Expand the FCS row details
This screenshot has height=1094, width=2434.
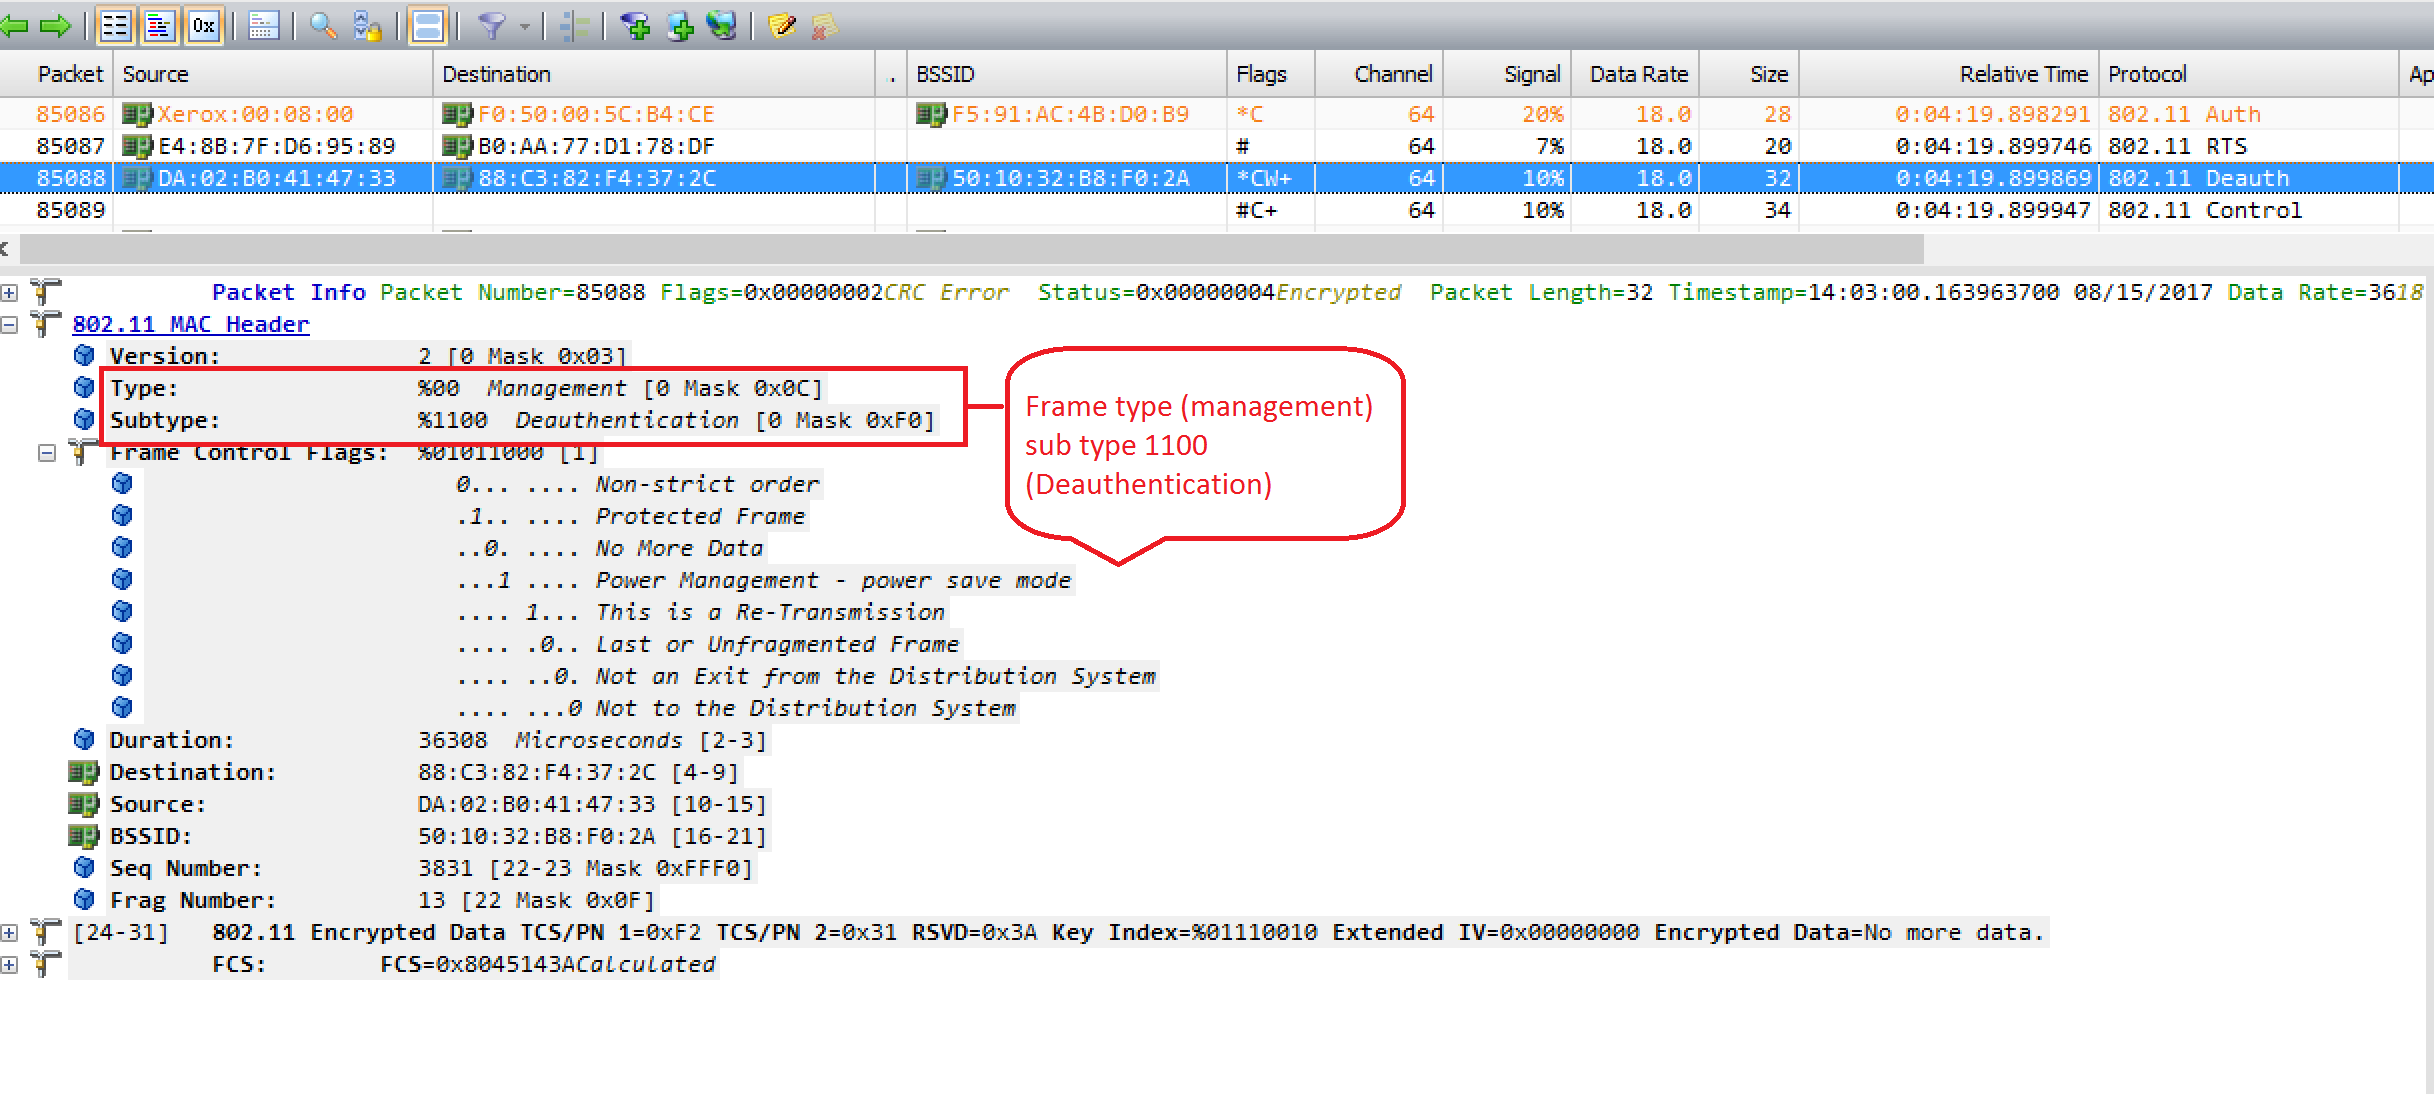(x=8, y=965)
